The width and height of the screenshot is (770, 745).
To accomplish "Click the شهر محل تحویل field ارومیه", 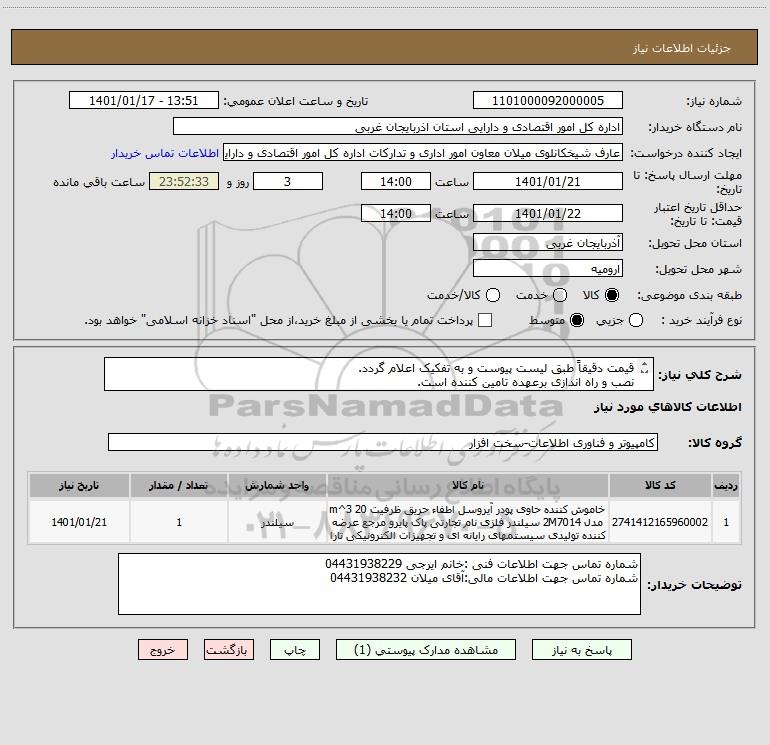I will click(x=548, y=269).
